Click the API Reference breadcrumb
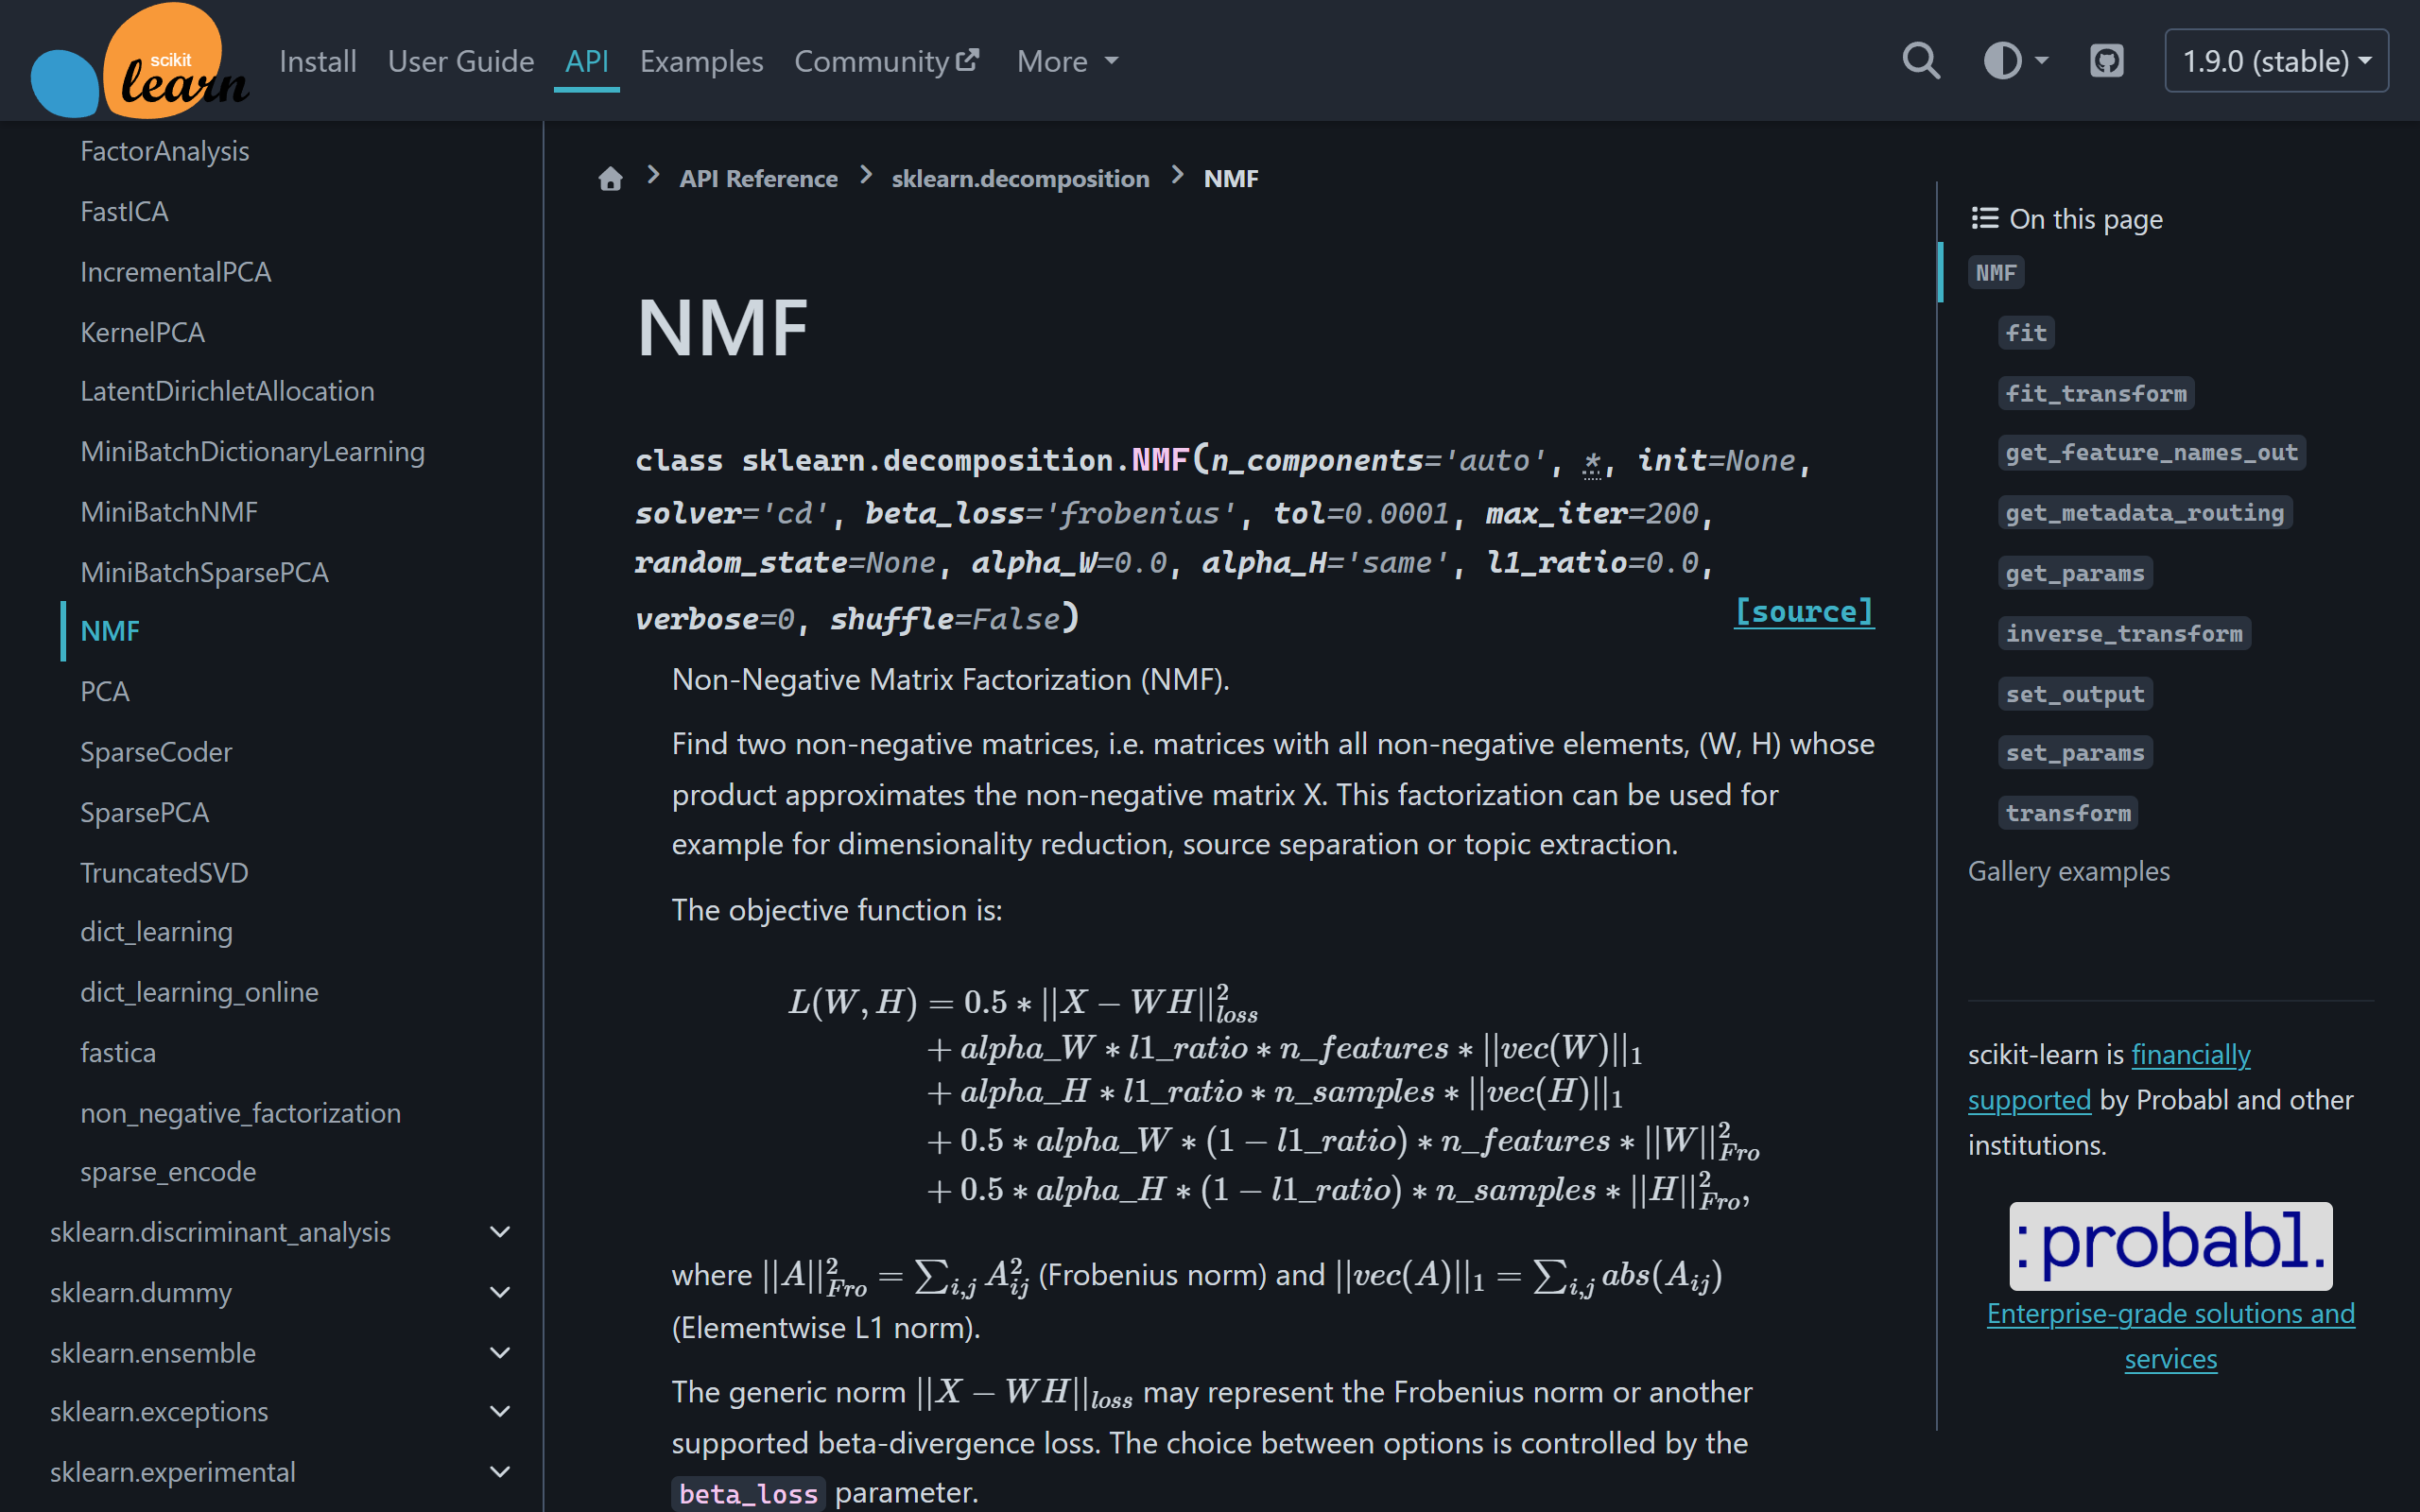 [x=758, y=179]
